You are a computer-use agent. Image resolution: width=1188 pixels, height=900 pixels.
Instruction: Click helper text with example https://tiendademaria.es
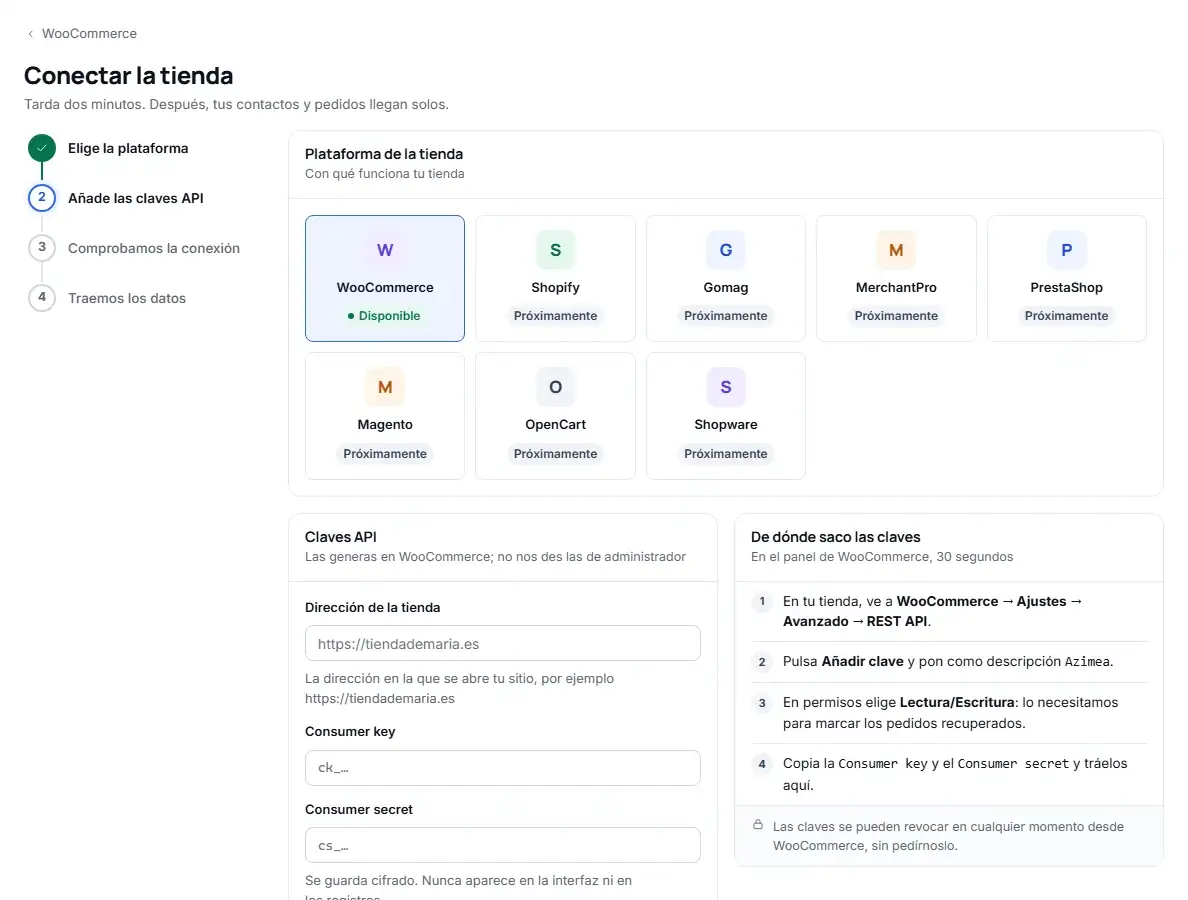pyautogui.click(x=460, y=689)
